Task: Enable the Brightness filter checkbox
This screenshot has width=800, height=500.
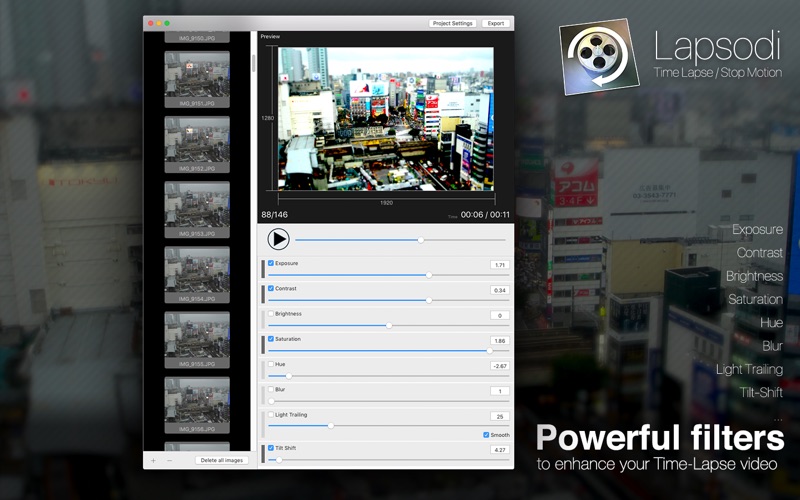Action: (x=271, y=314)
